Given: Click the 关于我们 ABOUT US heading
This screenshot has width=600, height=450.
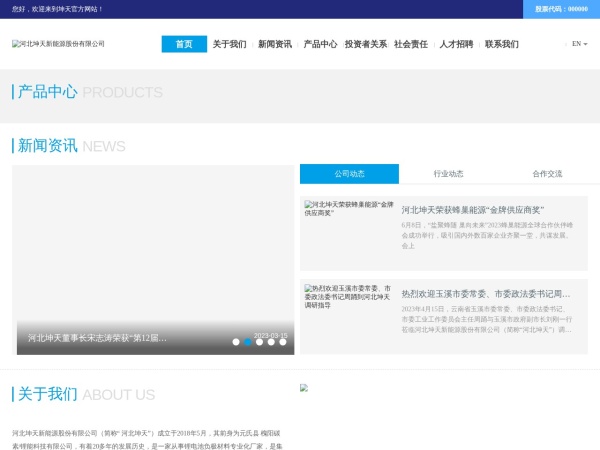Looking at the screenshot, I should 83,394.
